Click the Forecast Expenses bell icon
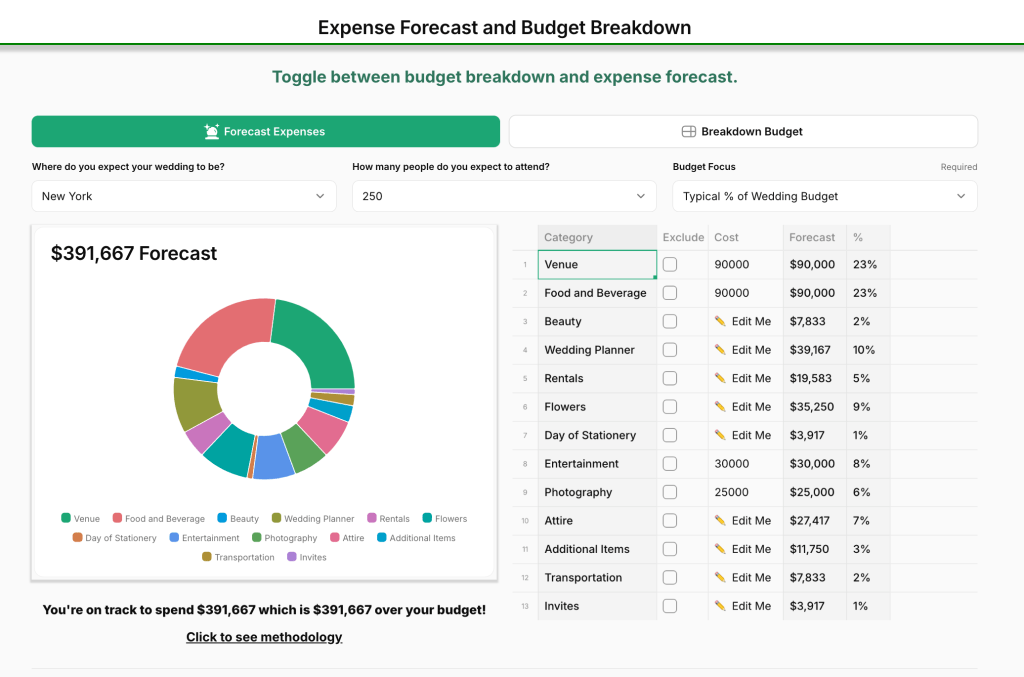 click(x=211, y=131)
